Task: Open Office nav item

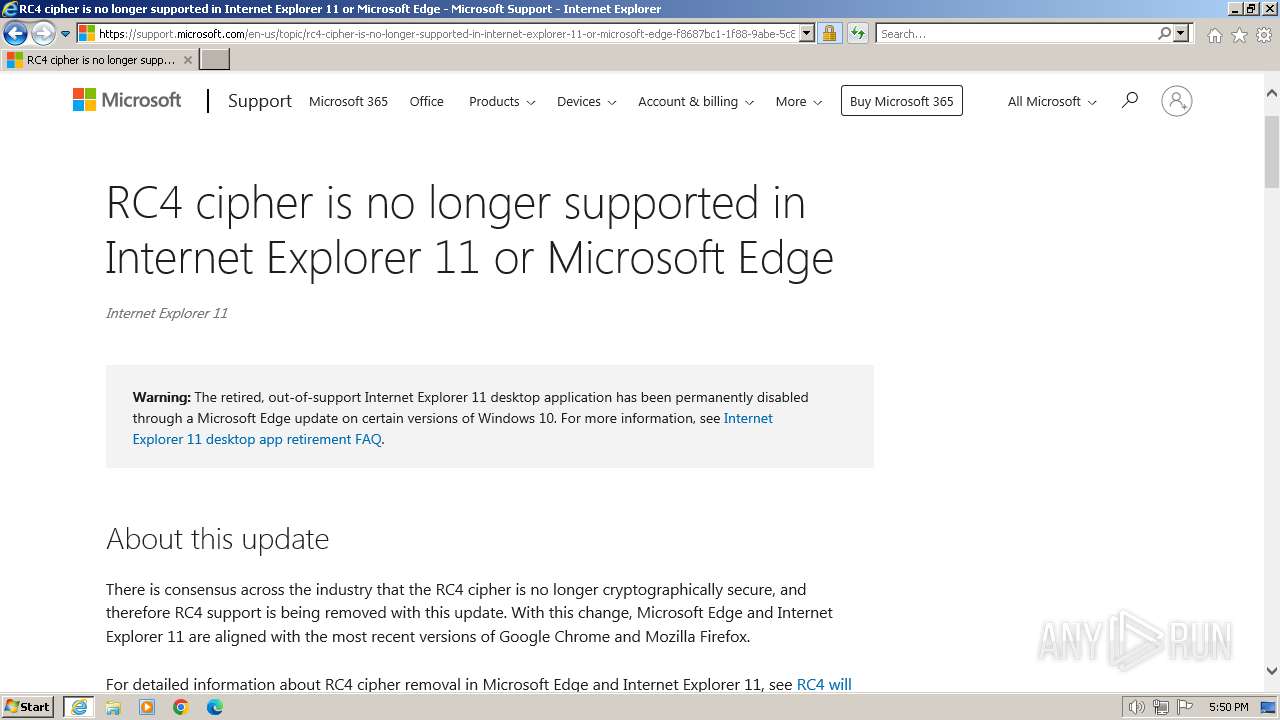Action: click(427, 101)
